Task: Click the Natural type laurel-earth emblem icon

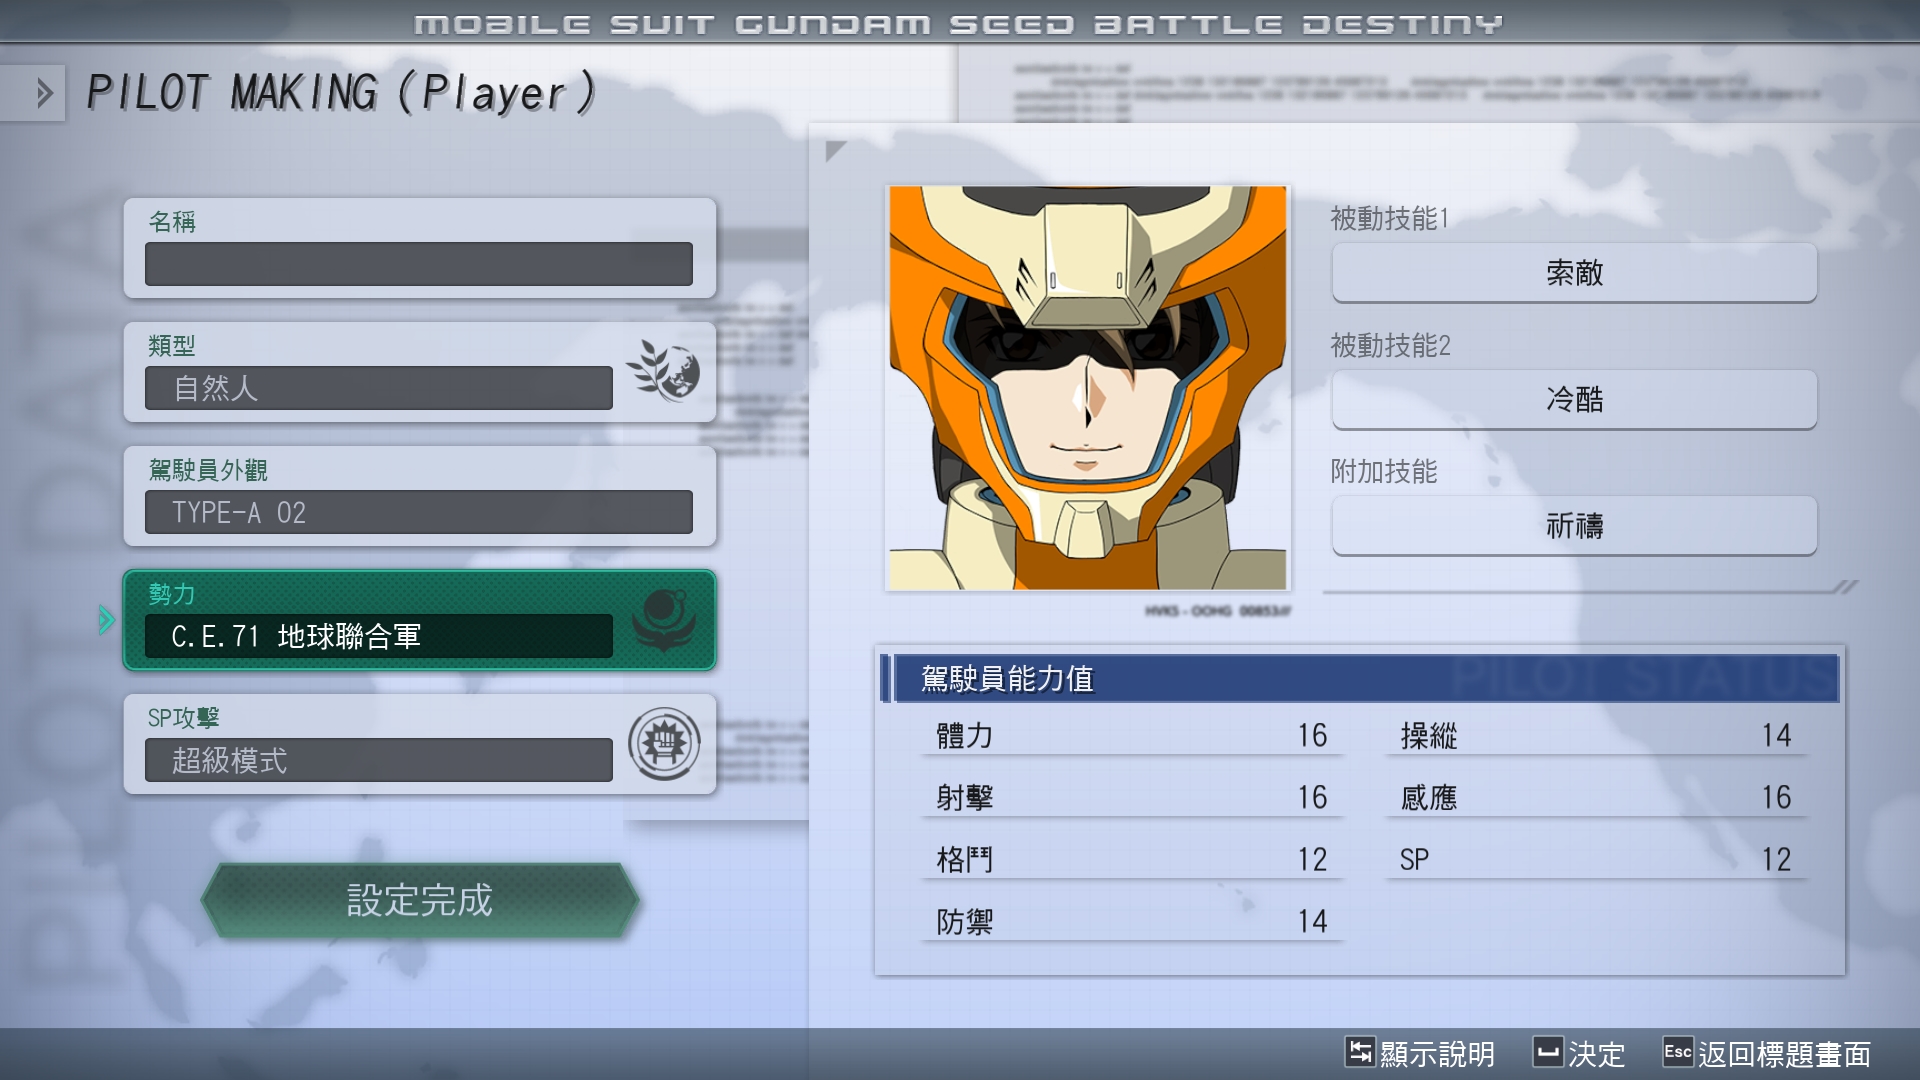Action: click(664, 370)
